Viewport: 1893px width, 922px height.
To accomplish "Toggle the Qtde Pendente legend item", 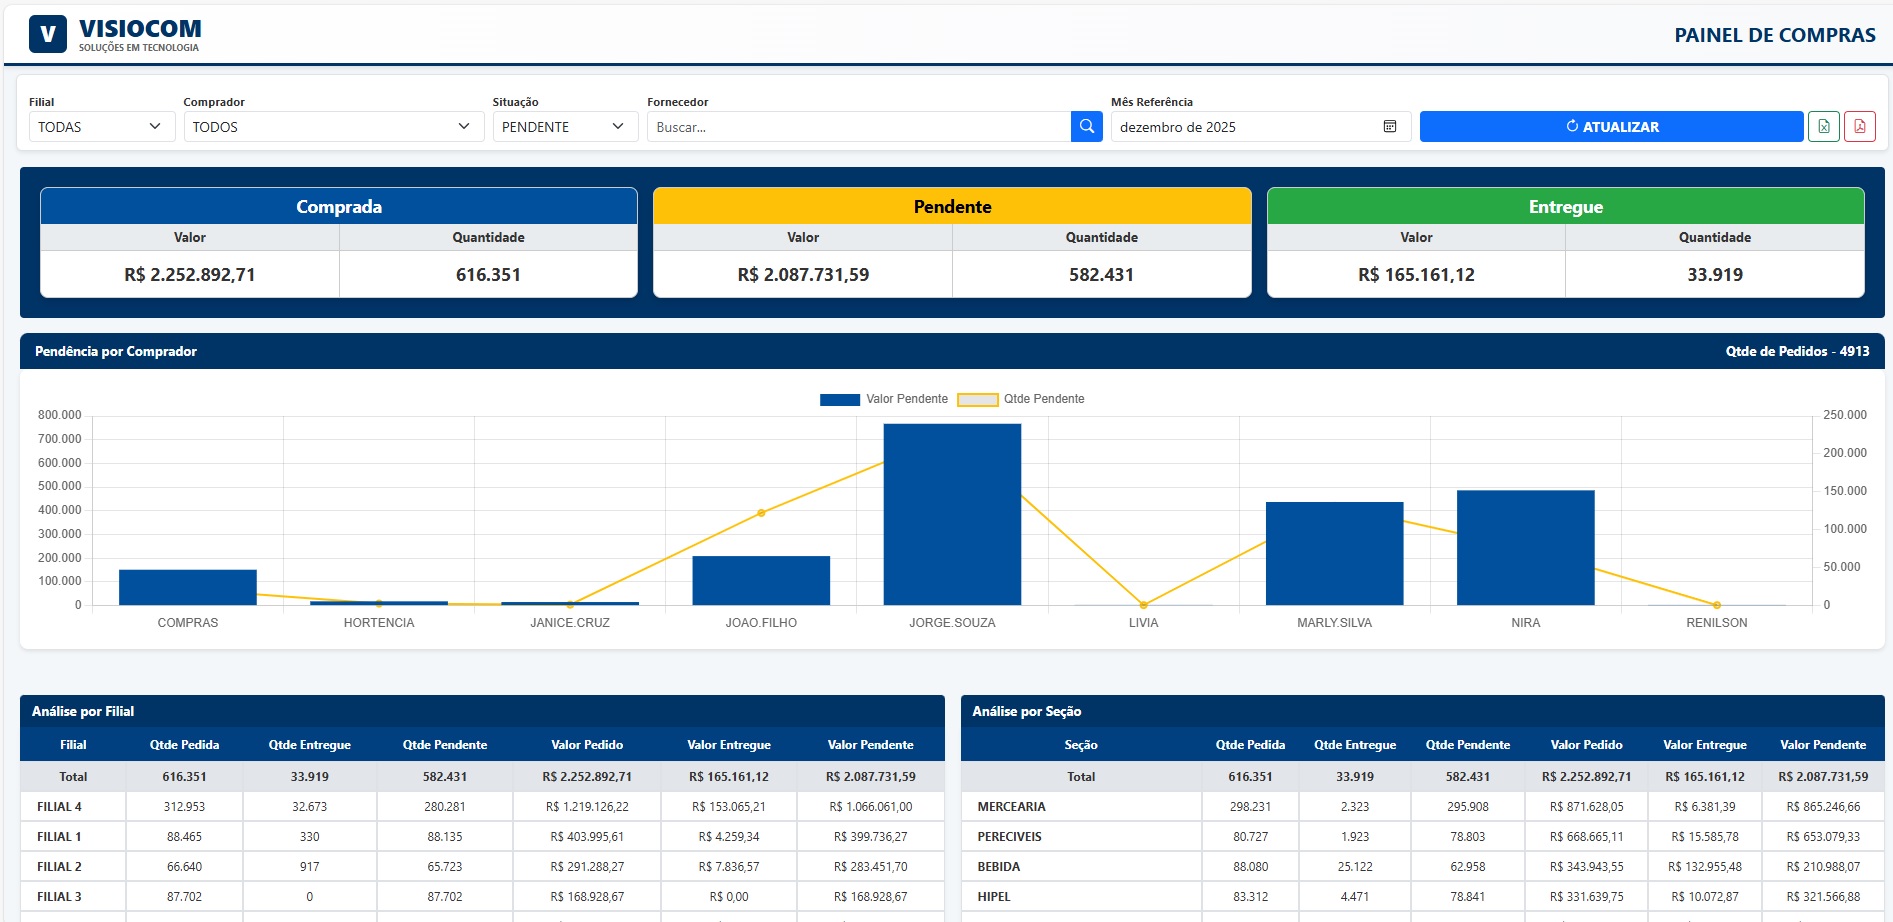I will tap(1043, 398).
